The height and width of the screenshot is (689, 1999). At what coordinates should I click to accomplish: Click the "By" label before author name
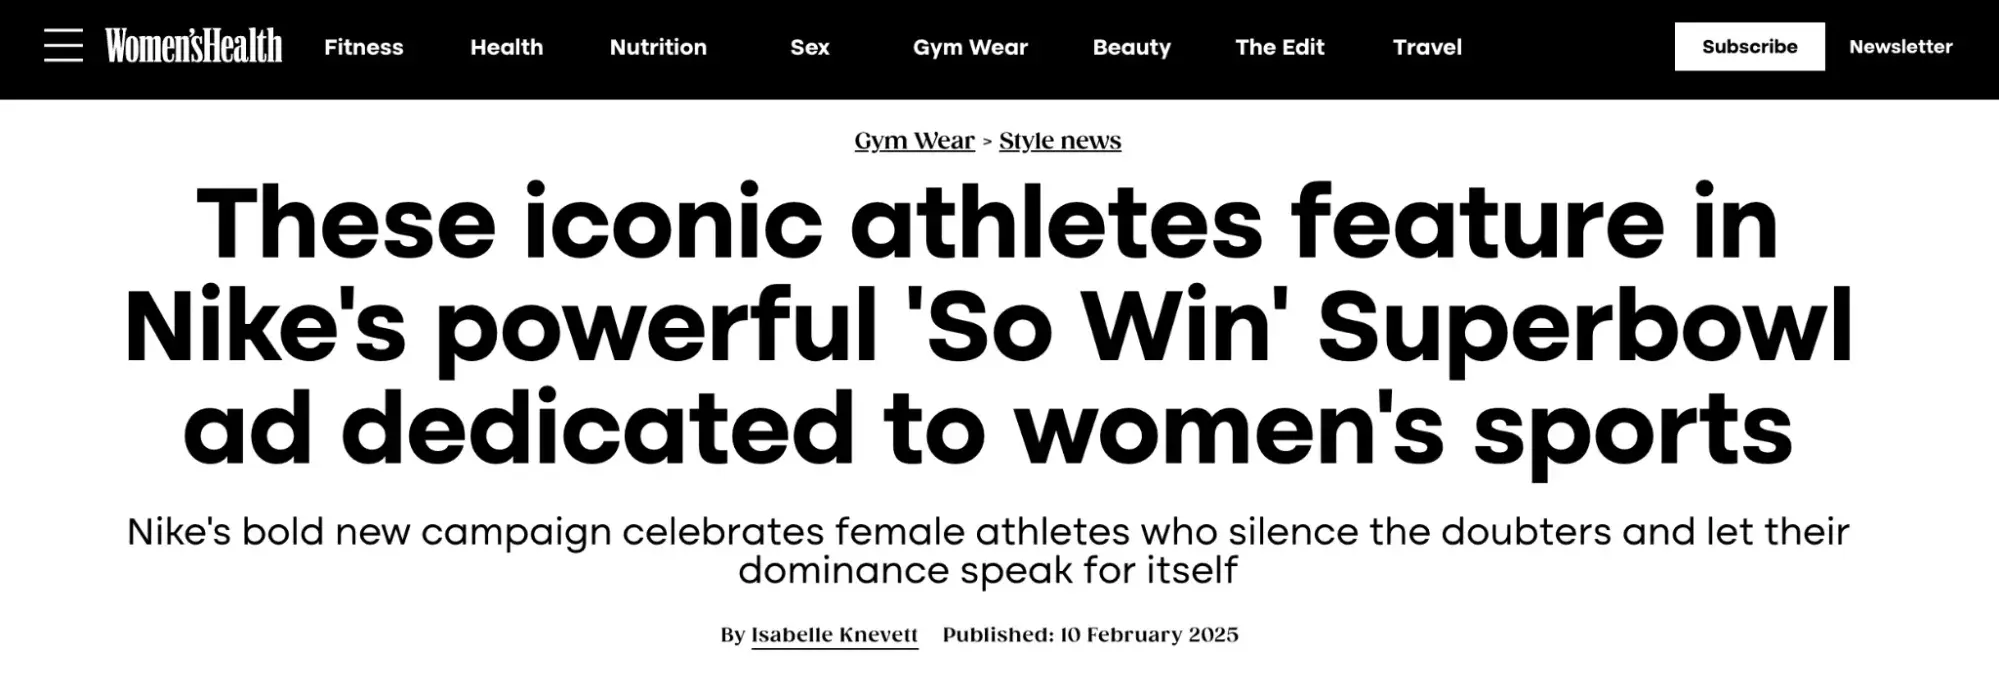click(x=732, y=635)
